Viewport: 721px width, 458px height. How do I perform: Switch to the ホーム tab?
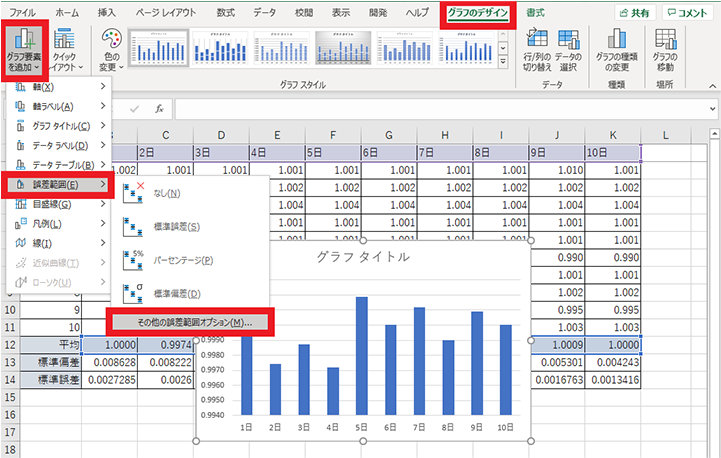[67, 13]
